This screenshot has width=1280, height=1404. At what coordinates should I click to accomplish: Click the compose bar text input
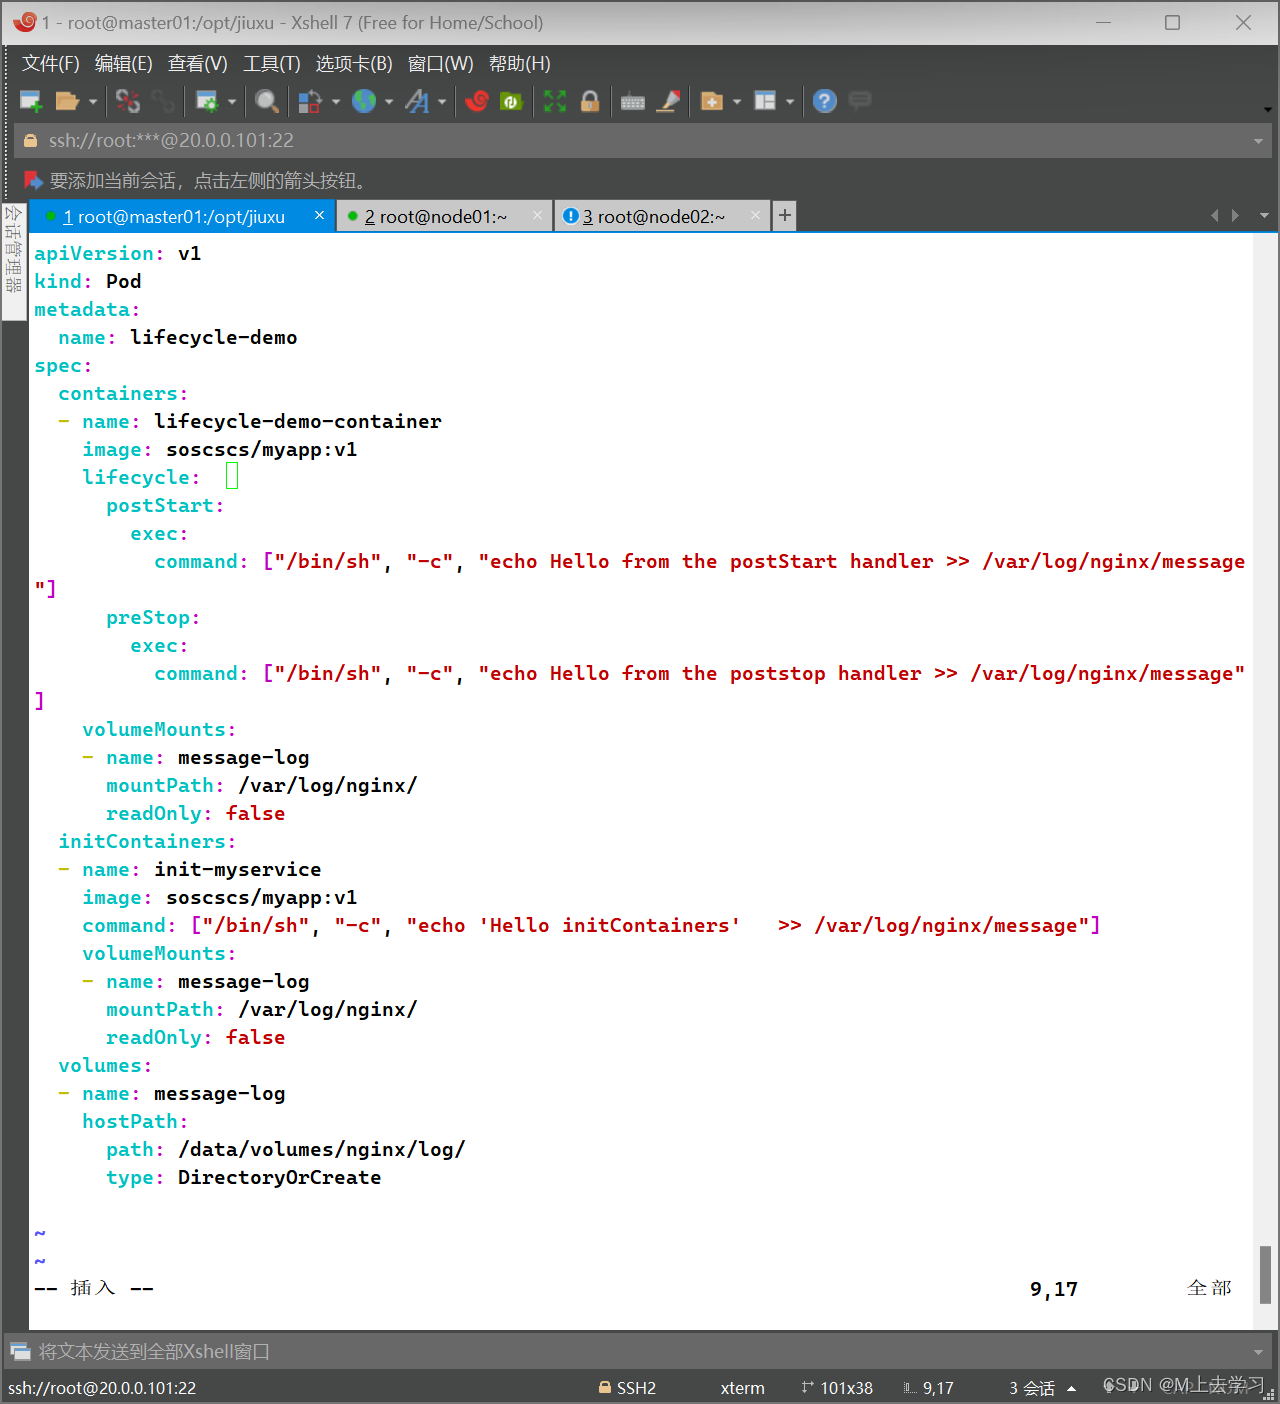tap(640, 1352)
